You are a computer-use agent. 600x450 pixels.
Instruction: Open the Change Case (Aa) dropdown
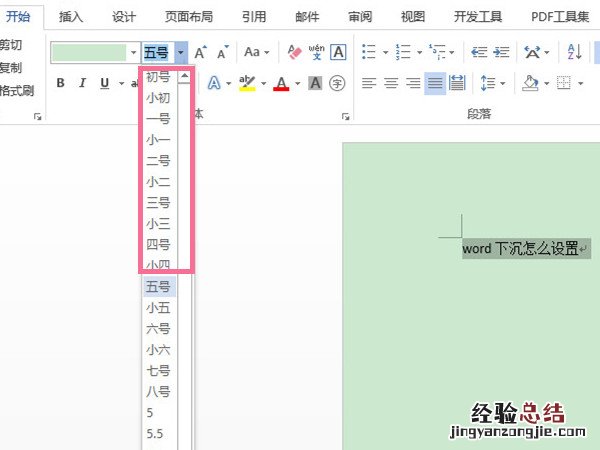tap(256, 52)
